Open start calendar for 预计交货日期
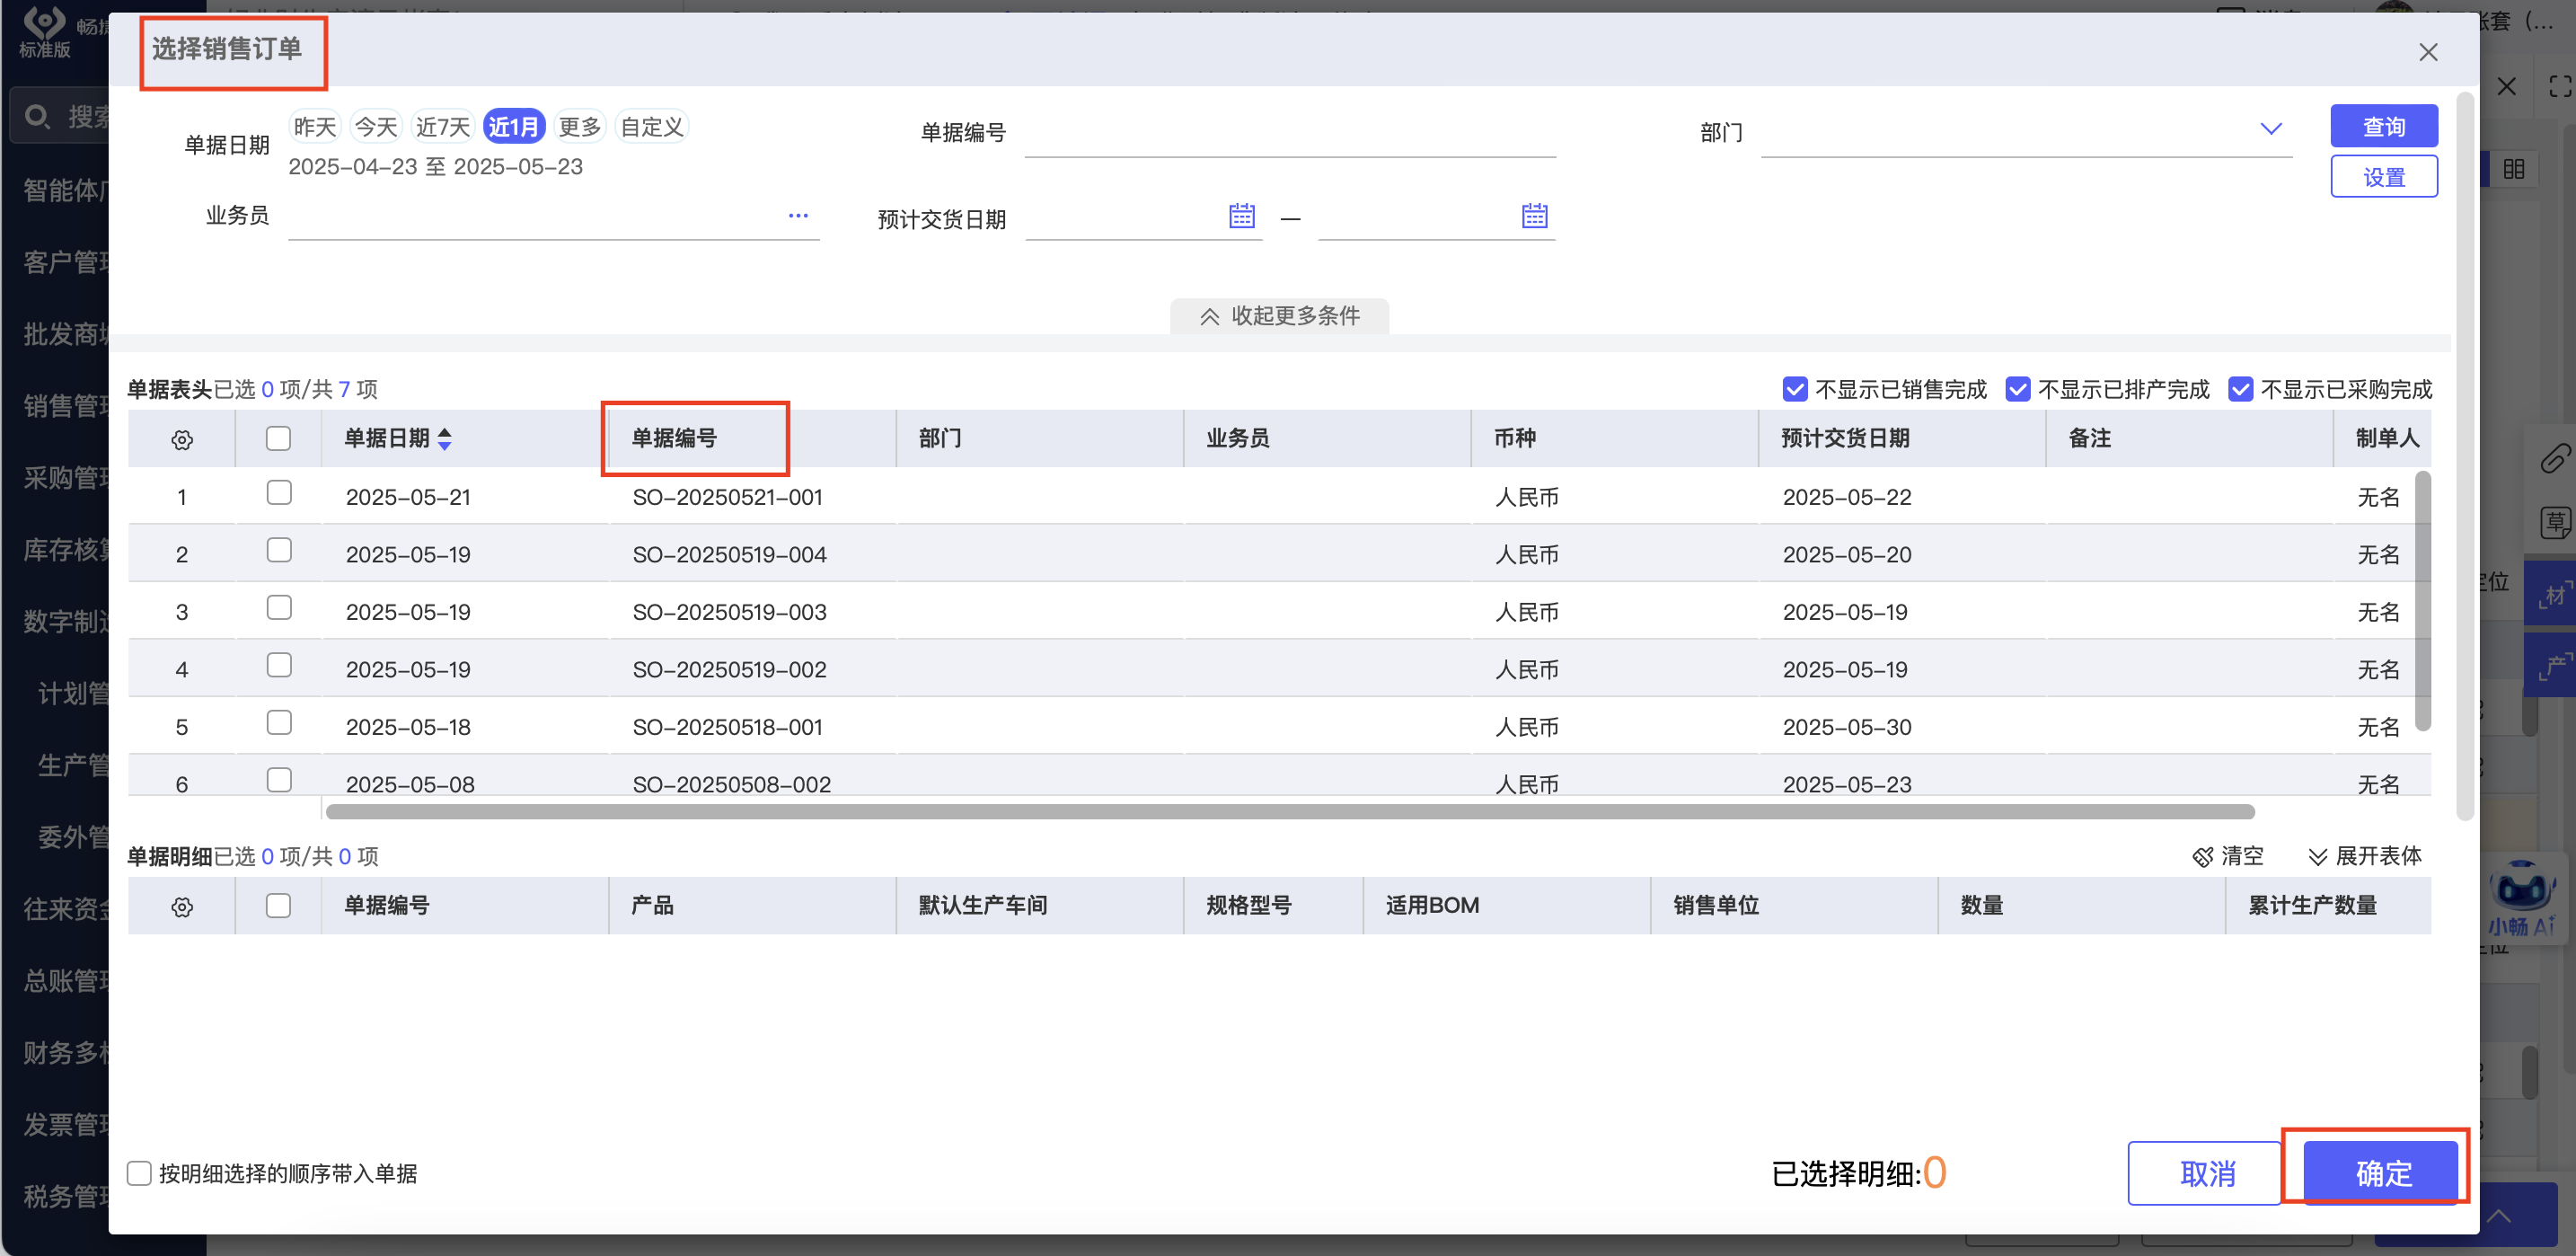This screenshot has width=2576, height=1256. tap(1241, 215)
